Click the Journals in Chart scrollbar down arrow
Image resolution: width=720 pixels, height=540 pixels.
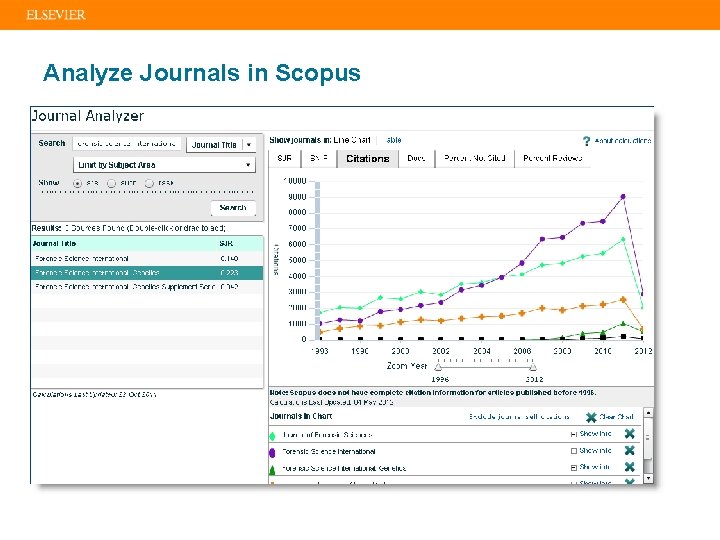click(648, 478)
